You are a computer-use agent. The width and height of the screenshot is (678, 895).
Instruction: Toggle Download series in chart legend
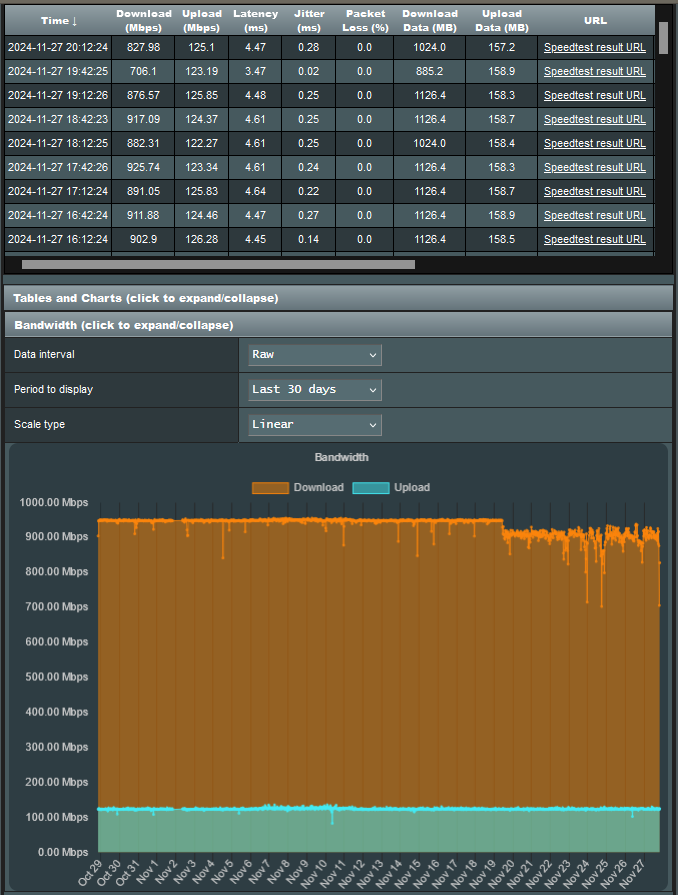[318, 488]
